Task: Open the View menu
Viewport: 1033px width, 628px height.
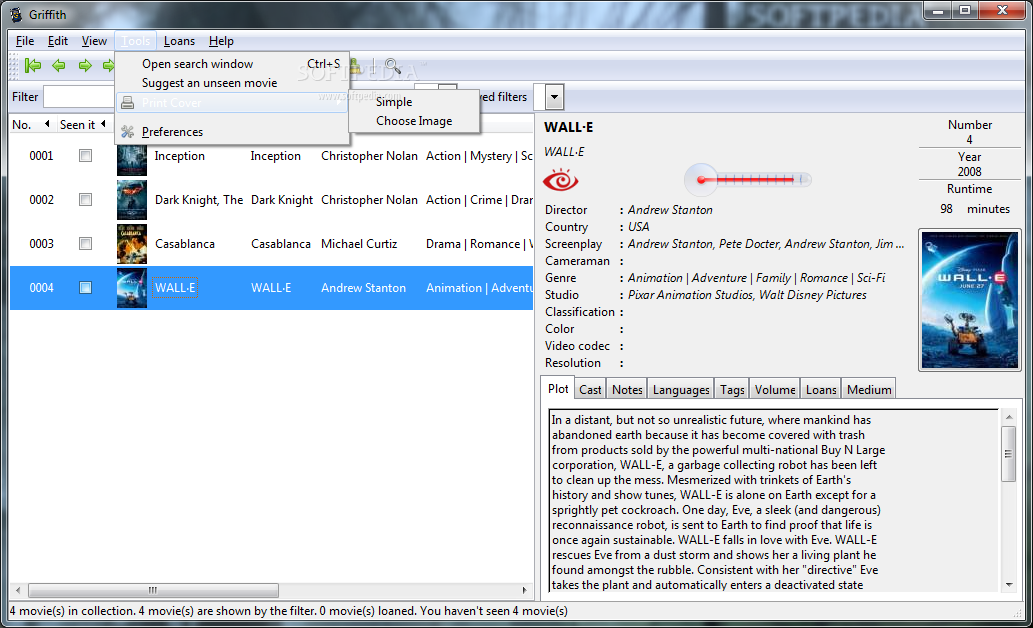Action: (94, 41)
